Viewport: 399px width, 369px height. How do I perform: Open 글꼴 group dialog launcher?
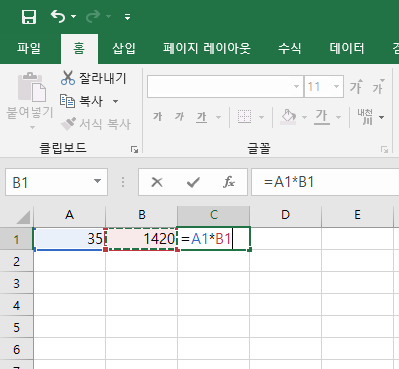pos(384,149)
